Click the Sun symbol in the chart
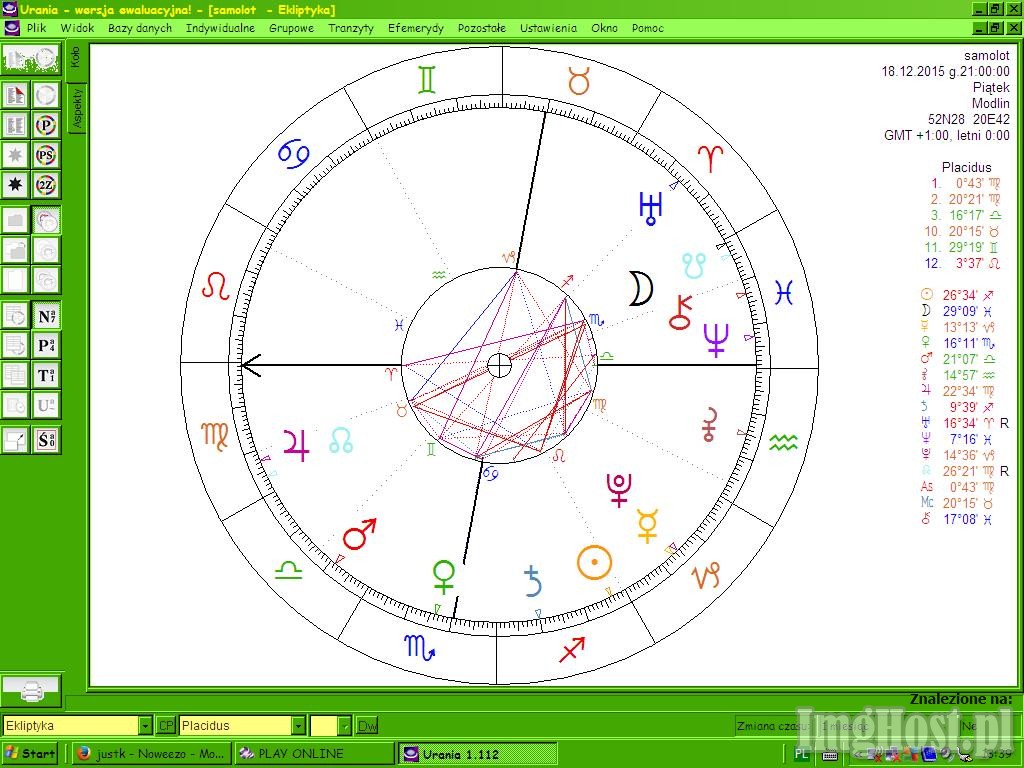Image resolution: width=1024 pixels, height=768 pixels. [594, 563]
